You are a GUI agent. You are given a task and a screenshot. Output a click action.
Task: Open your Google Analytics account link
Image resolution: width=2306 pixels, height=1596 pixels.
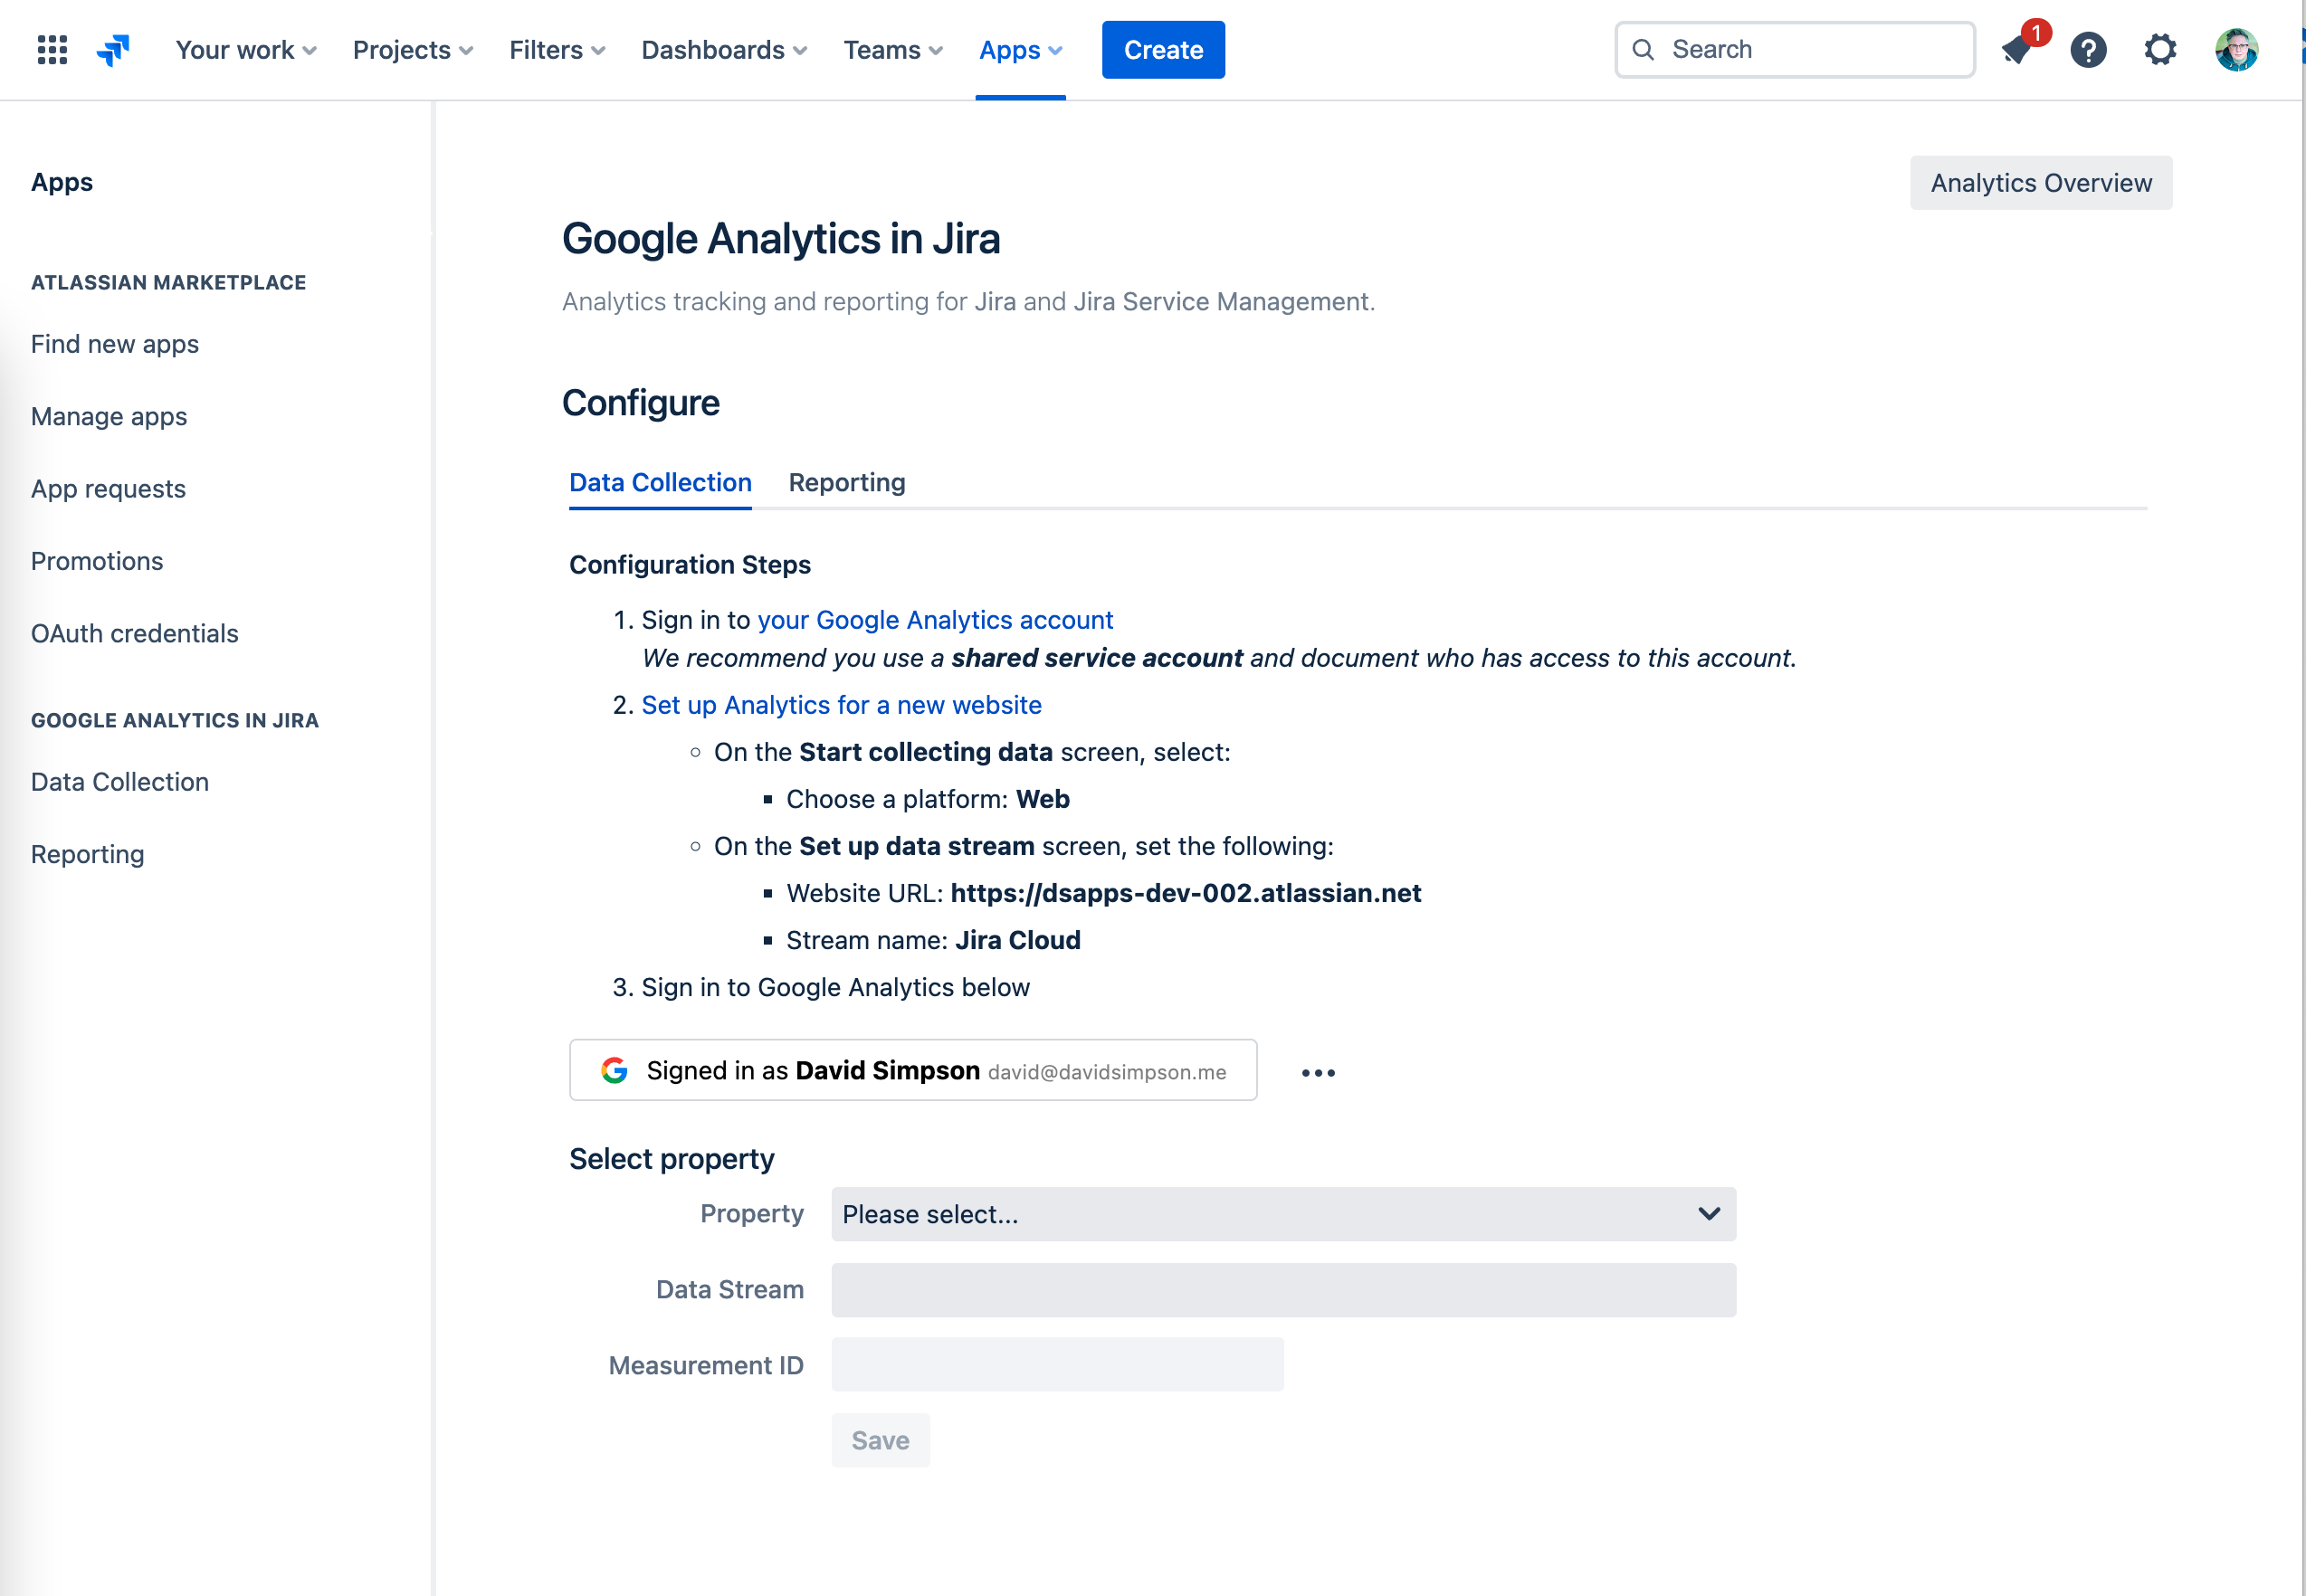coord(935,620)
